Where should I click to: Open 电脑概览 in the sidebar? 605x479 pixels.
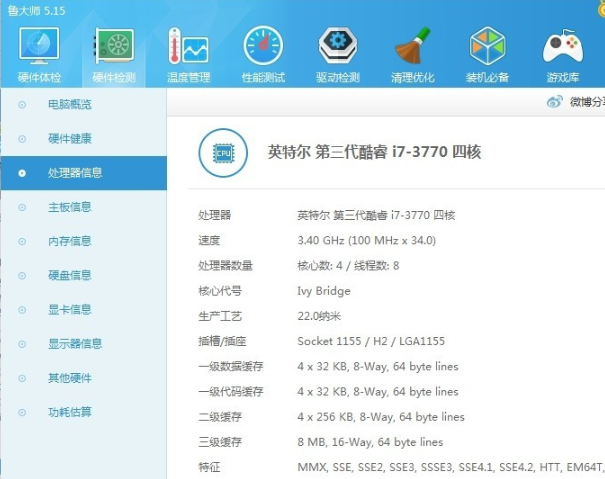[x=69, y=104]
